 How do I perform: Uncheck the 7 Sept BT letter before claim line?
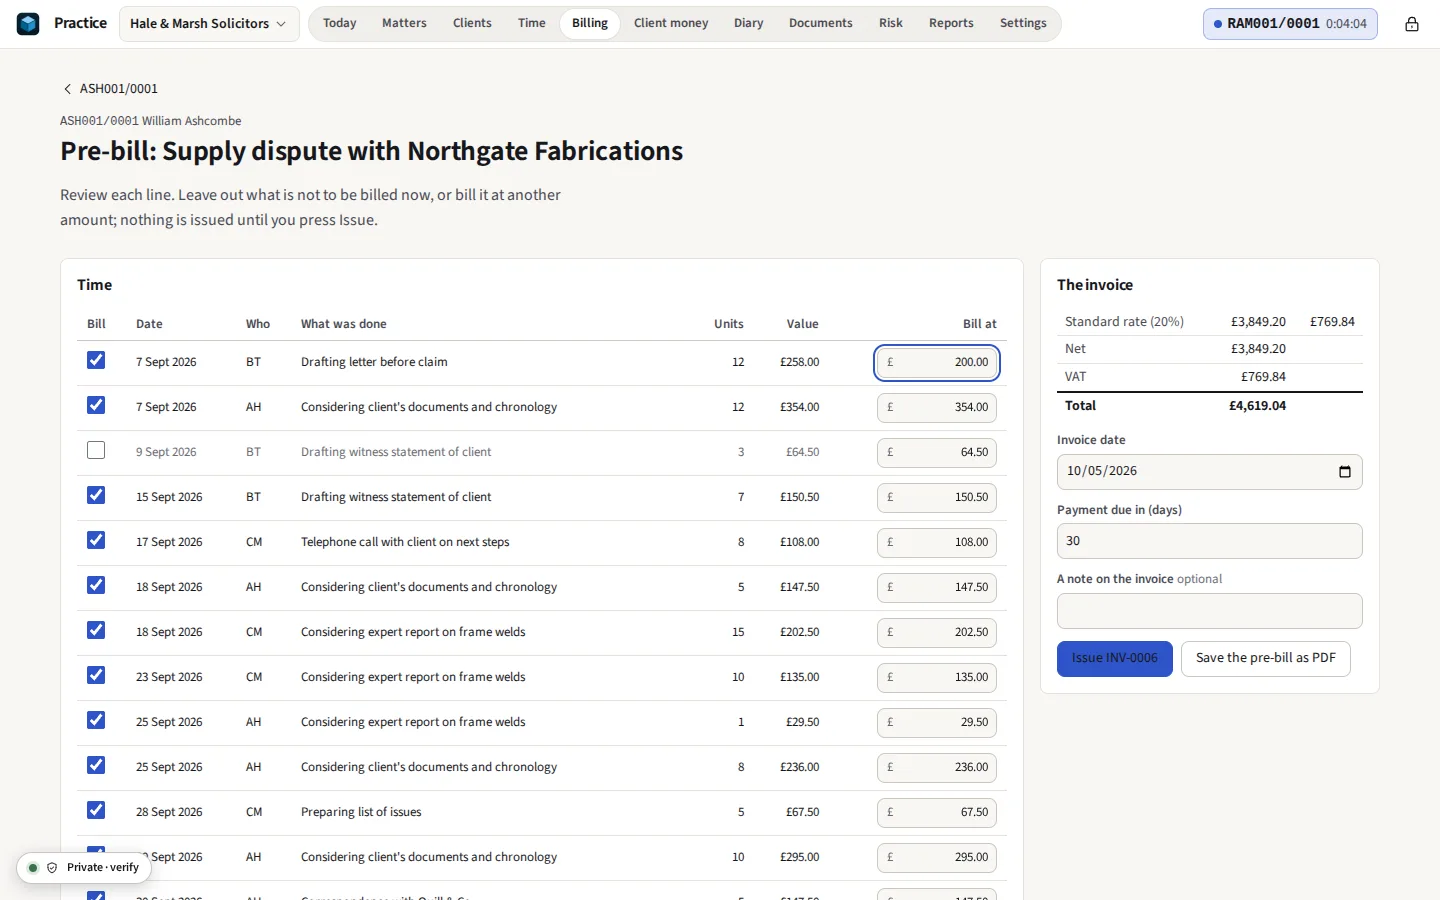click(x=96, y=360)
